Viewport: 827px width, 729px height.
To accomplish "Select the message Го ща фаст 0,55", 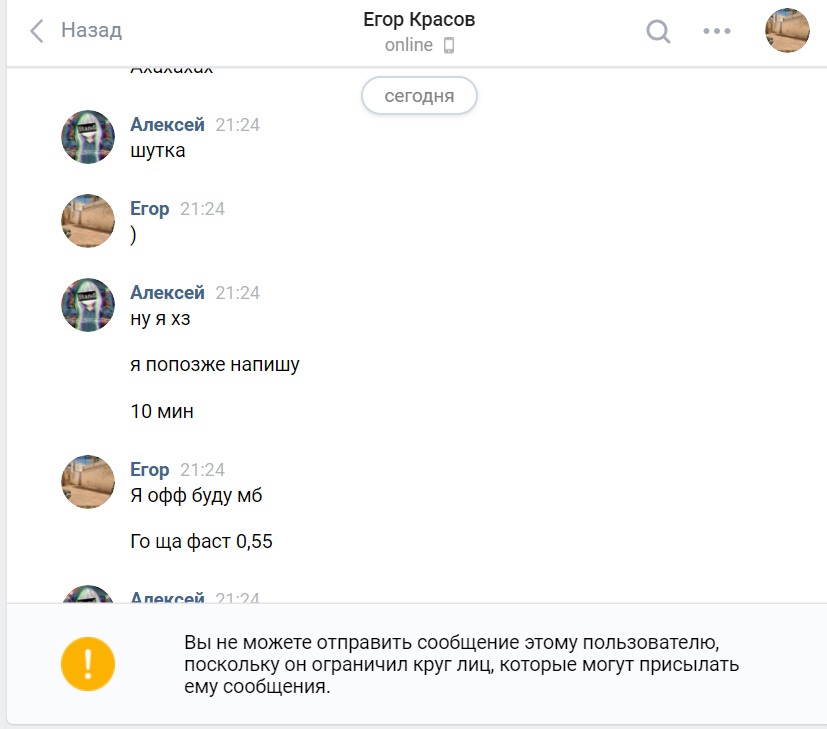I will coord(201,541).
